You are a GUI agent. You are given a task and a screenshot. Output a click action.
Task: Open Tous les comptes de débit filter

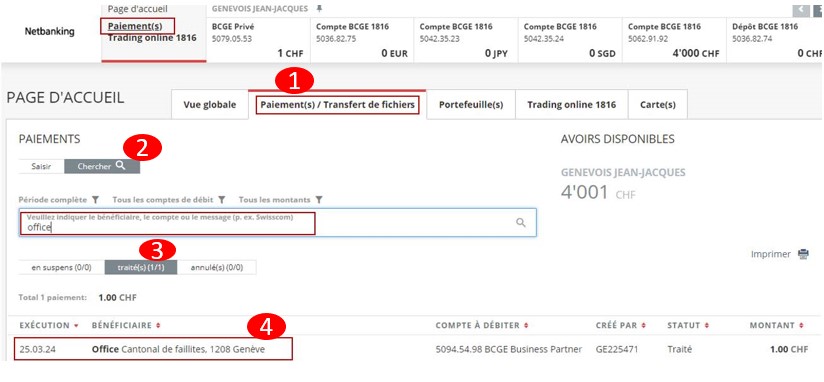(169, 200)
